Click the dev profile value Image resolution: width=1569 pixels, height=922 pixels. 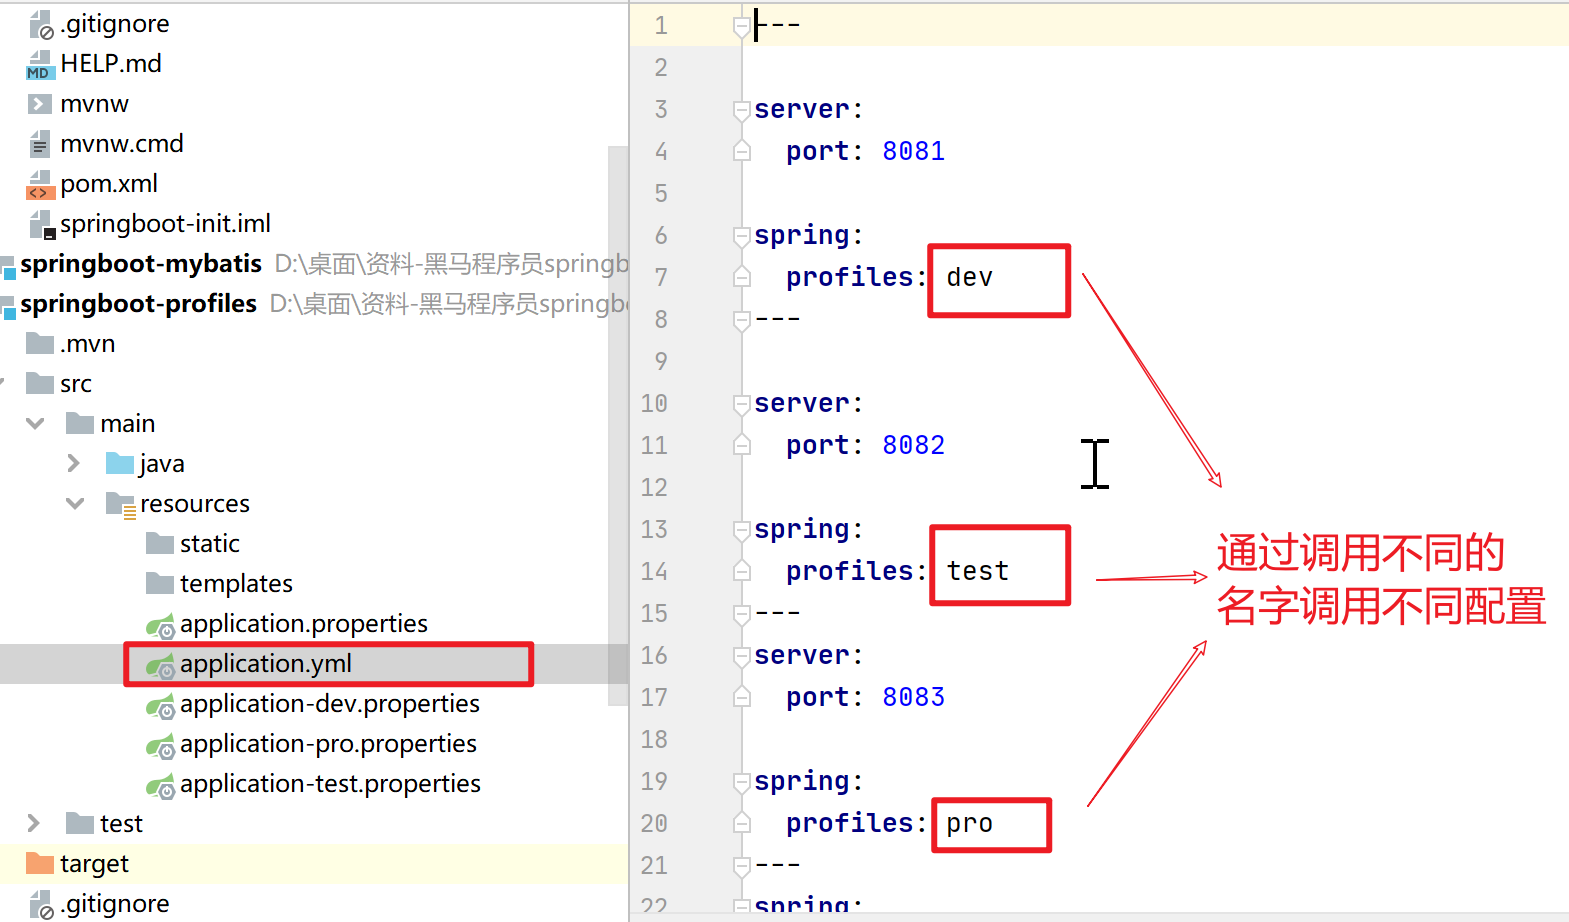tap(970, 277)
